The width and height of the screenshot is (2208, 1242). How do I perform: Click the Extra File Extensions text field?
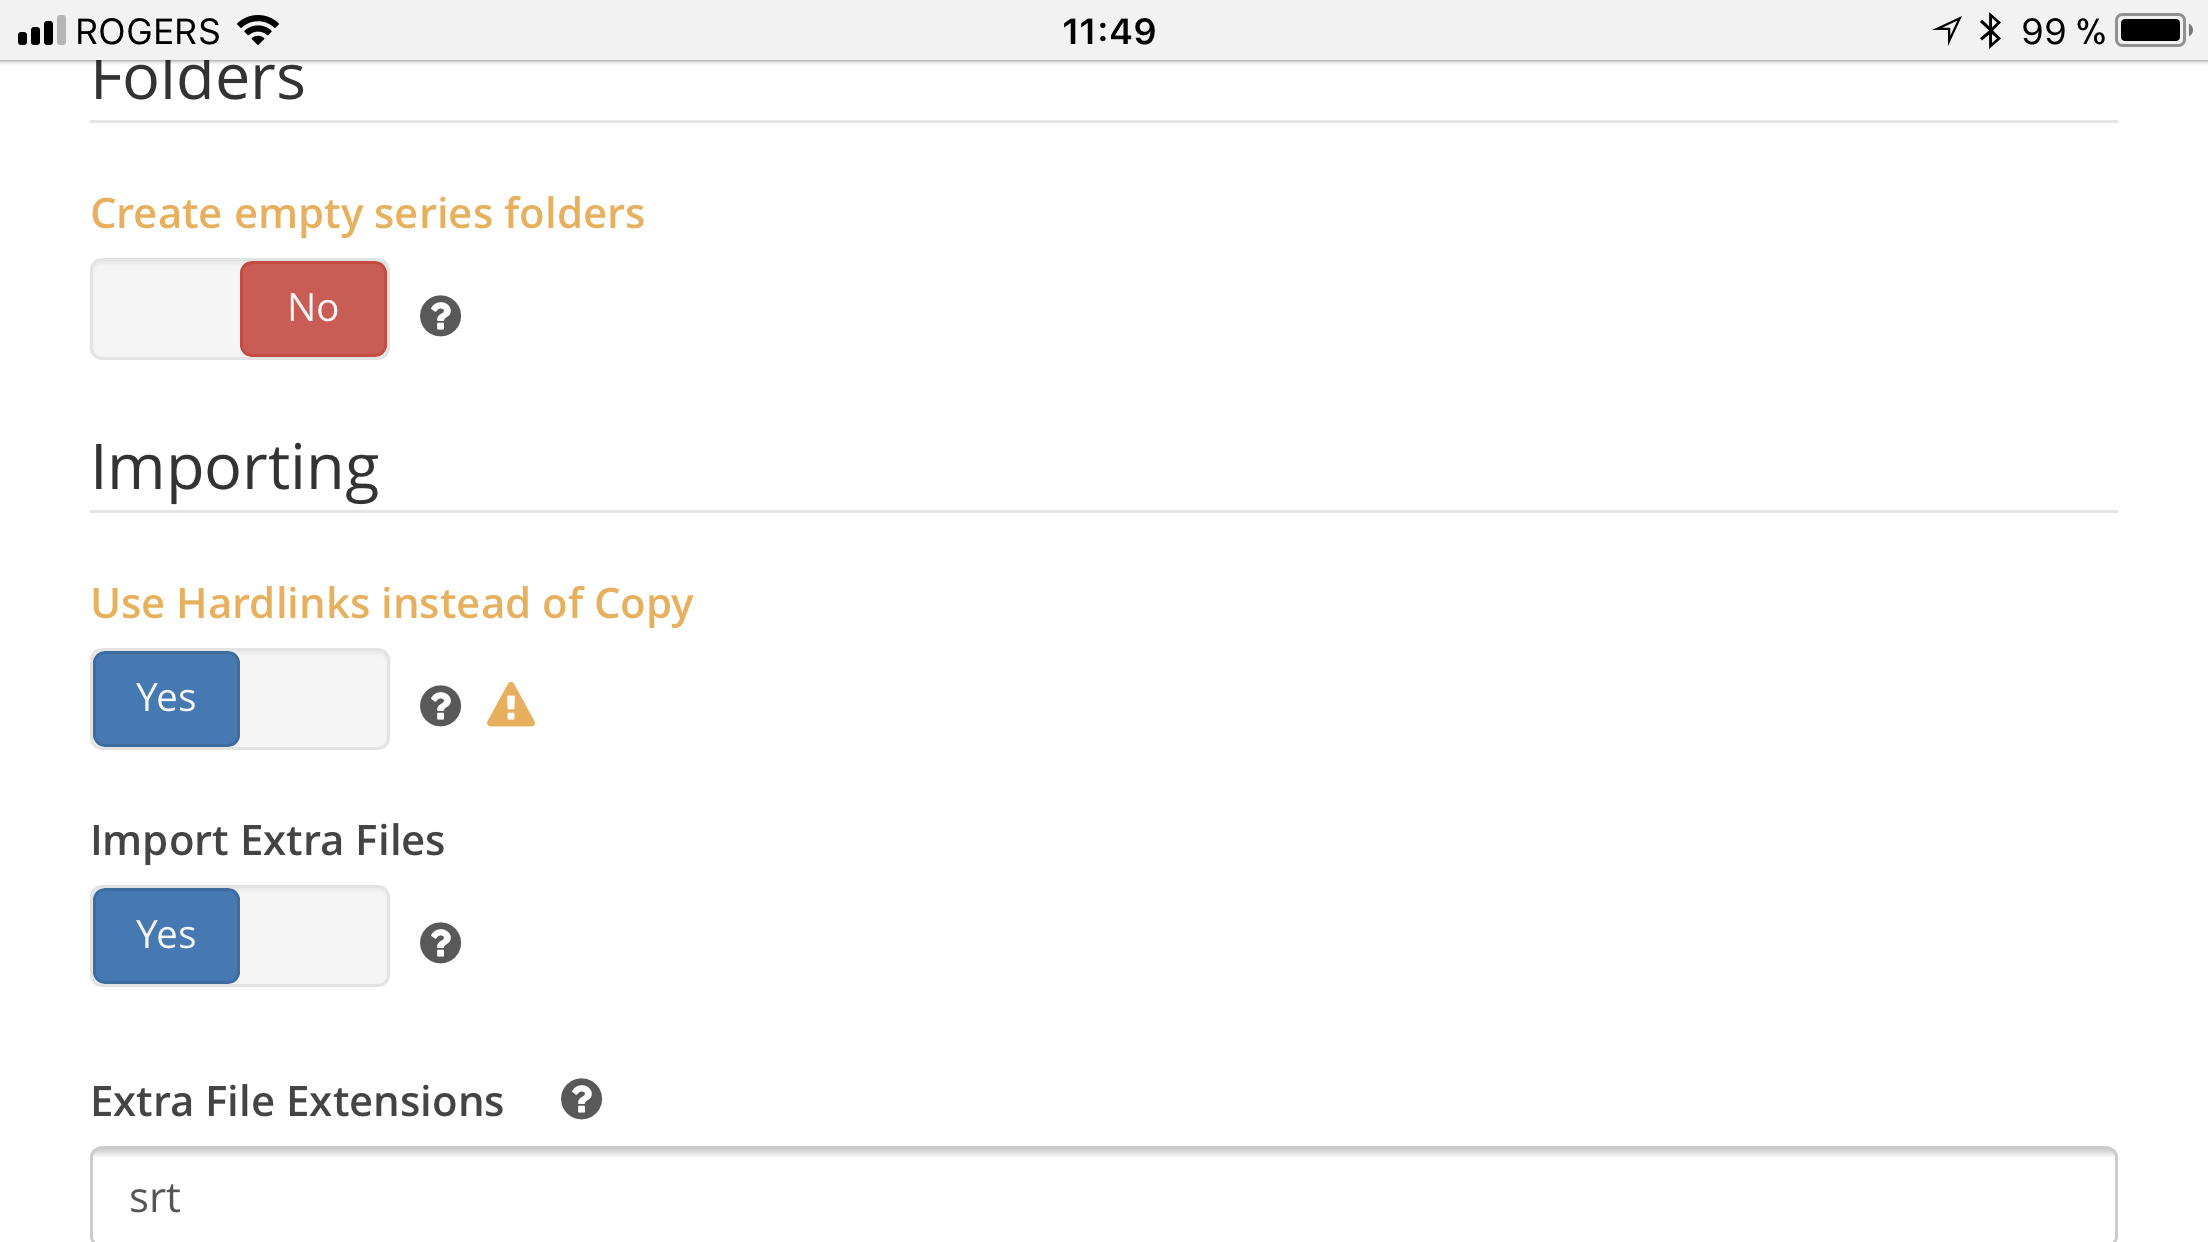coord(1104,1195)
